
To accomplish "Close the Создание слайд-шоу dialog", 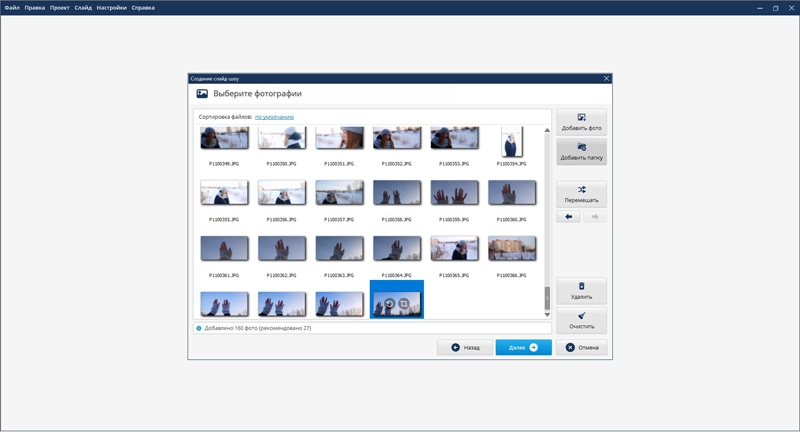I will (x=606, y=79).
